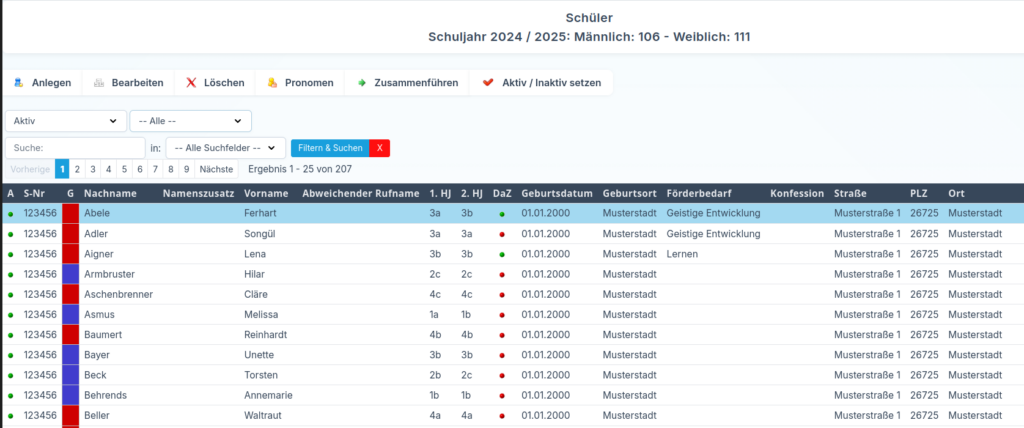Viewport: 1024px width, 428px height.
Task: Click the red checkmark Aktiv/Inaktiv icon
Action: coord(488,83)
